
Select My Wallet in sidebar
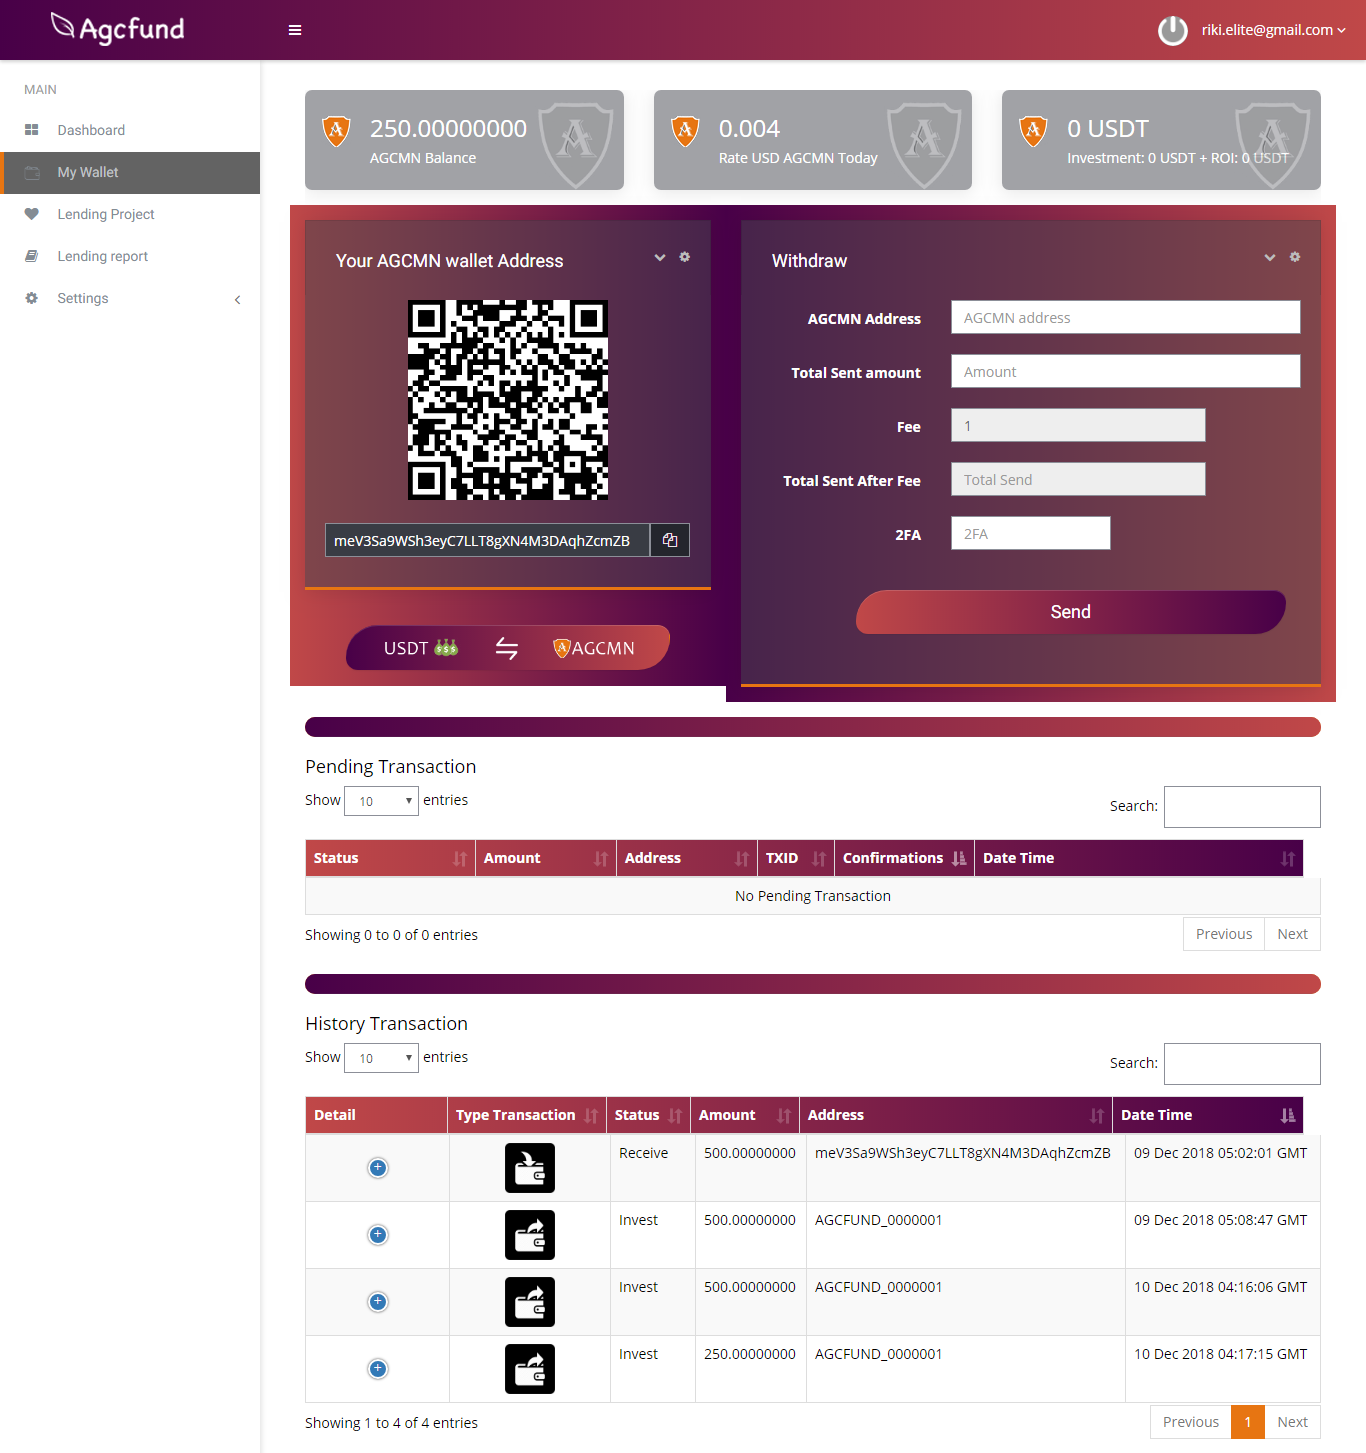click(x=130, y=173)
